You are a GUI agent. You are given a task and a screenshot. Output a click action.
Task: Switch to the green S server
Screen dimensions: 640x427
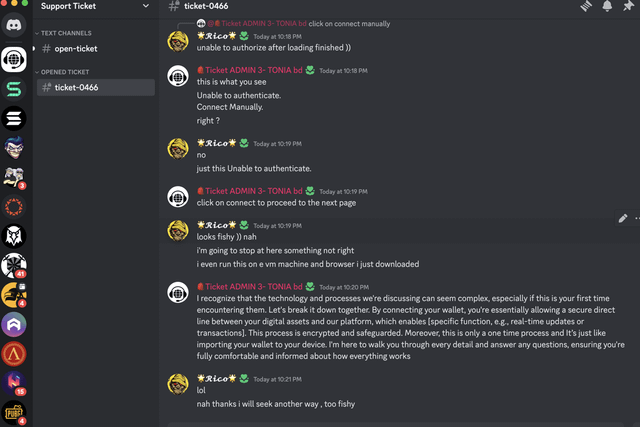point(14,90)
